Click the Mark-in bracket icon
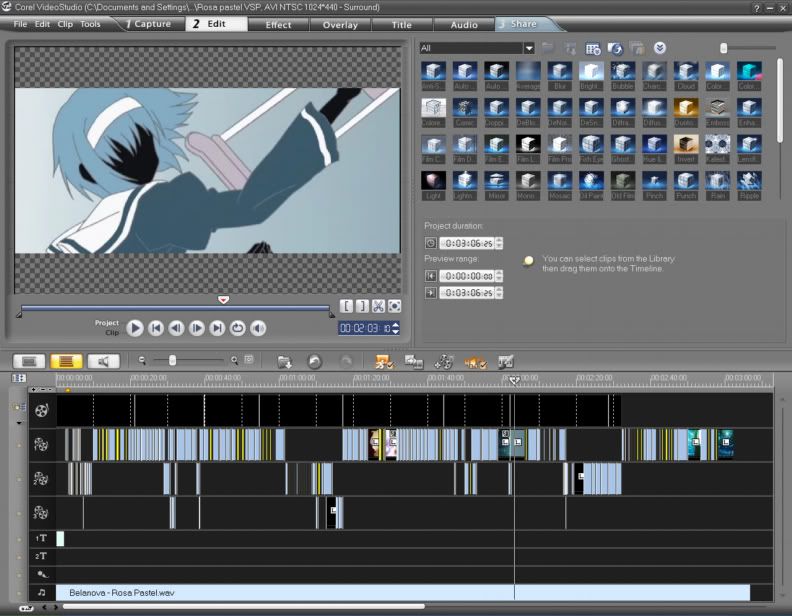 coord(346,306)
